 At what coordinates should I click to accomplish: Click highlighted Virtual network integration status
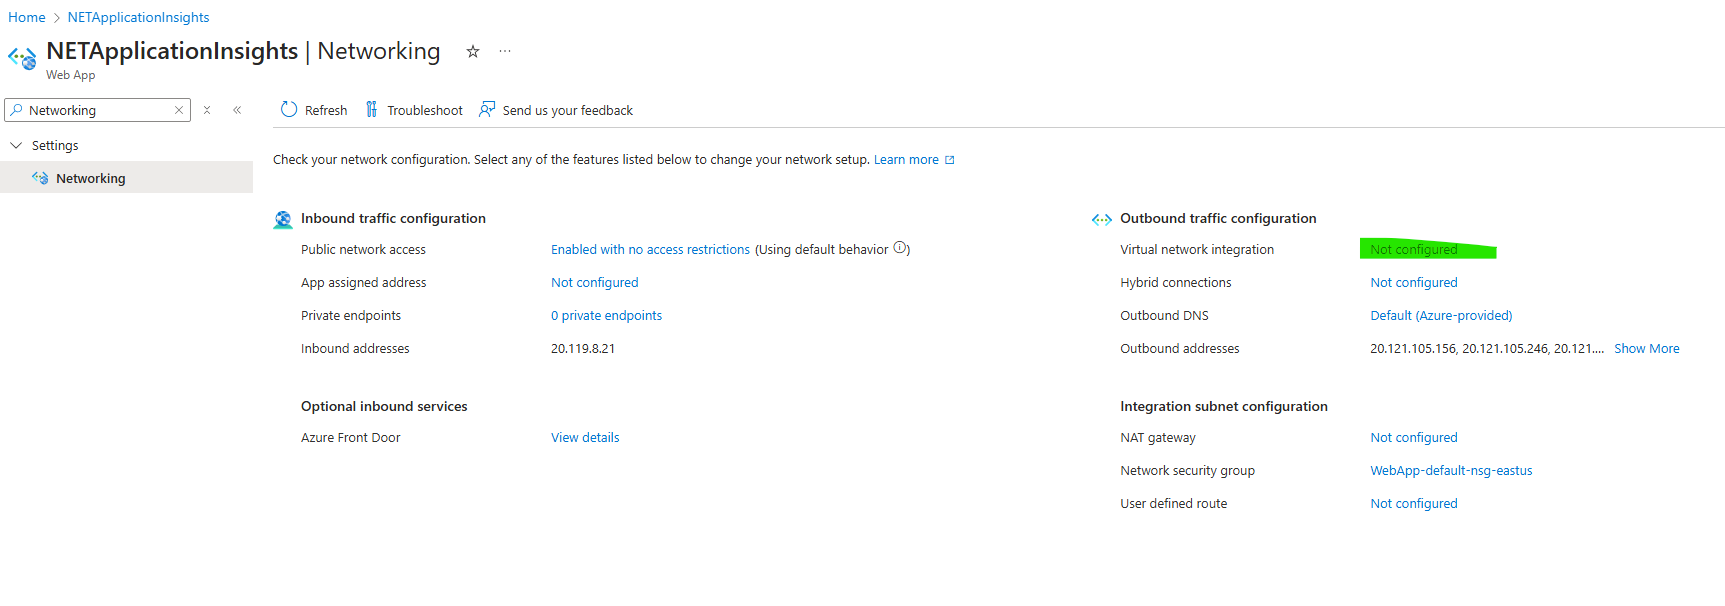(1413, 250)
